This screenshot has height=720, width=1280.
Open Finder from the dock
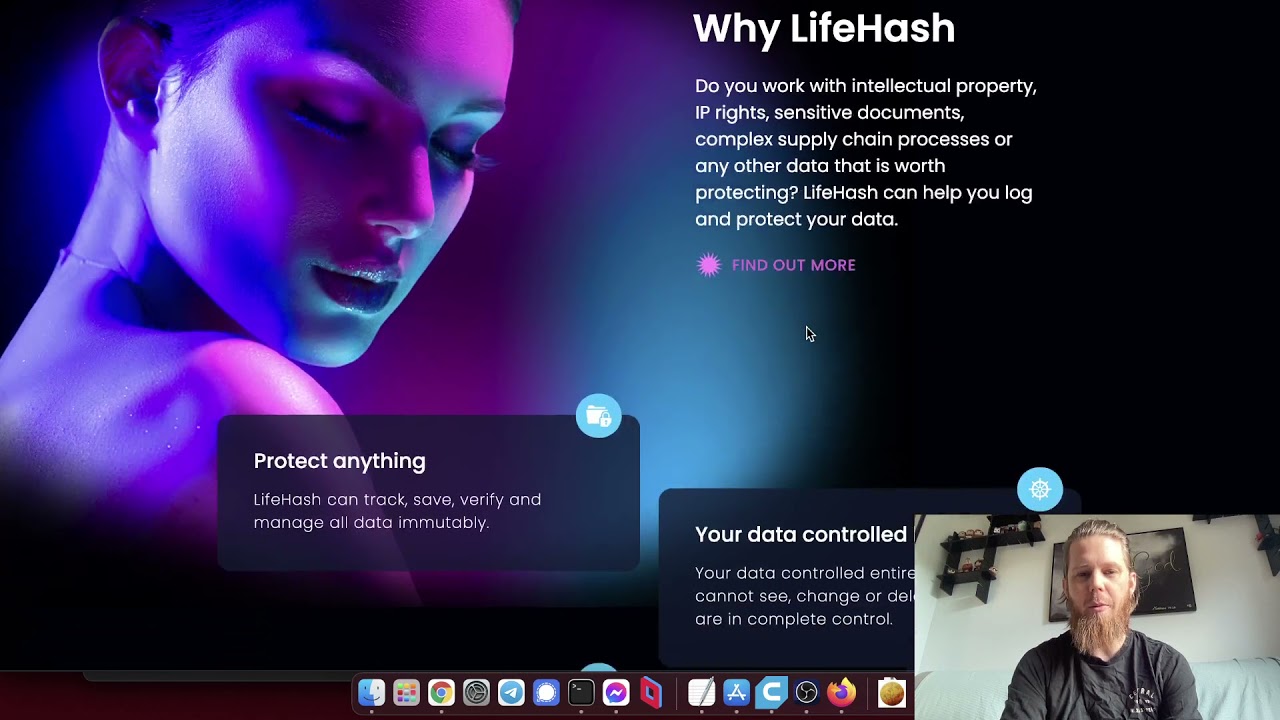pos(372,692)
